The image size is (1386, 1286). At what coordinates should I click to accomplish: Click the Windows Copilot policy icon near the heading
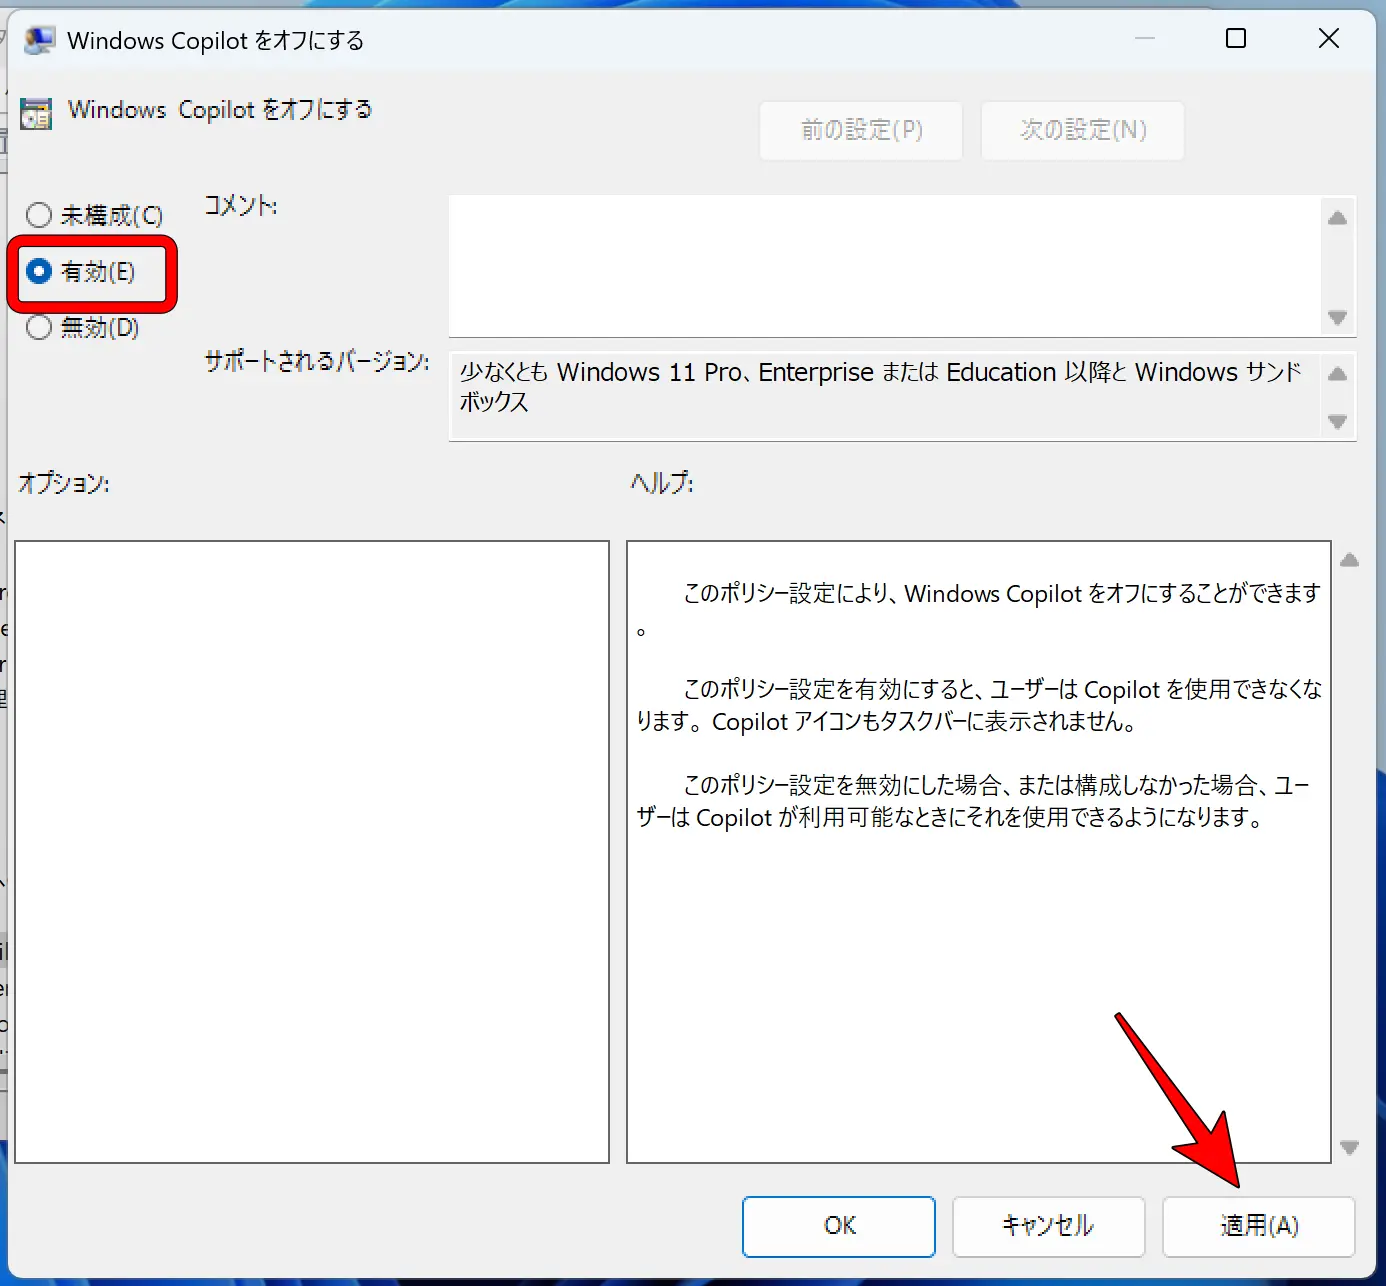(36, 113)
